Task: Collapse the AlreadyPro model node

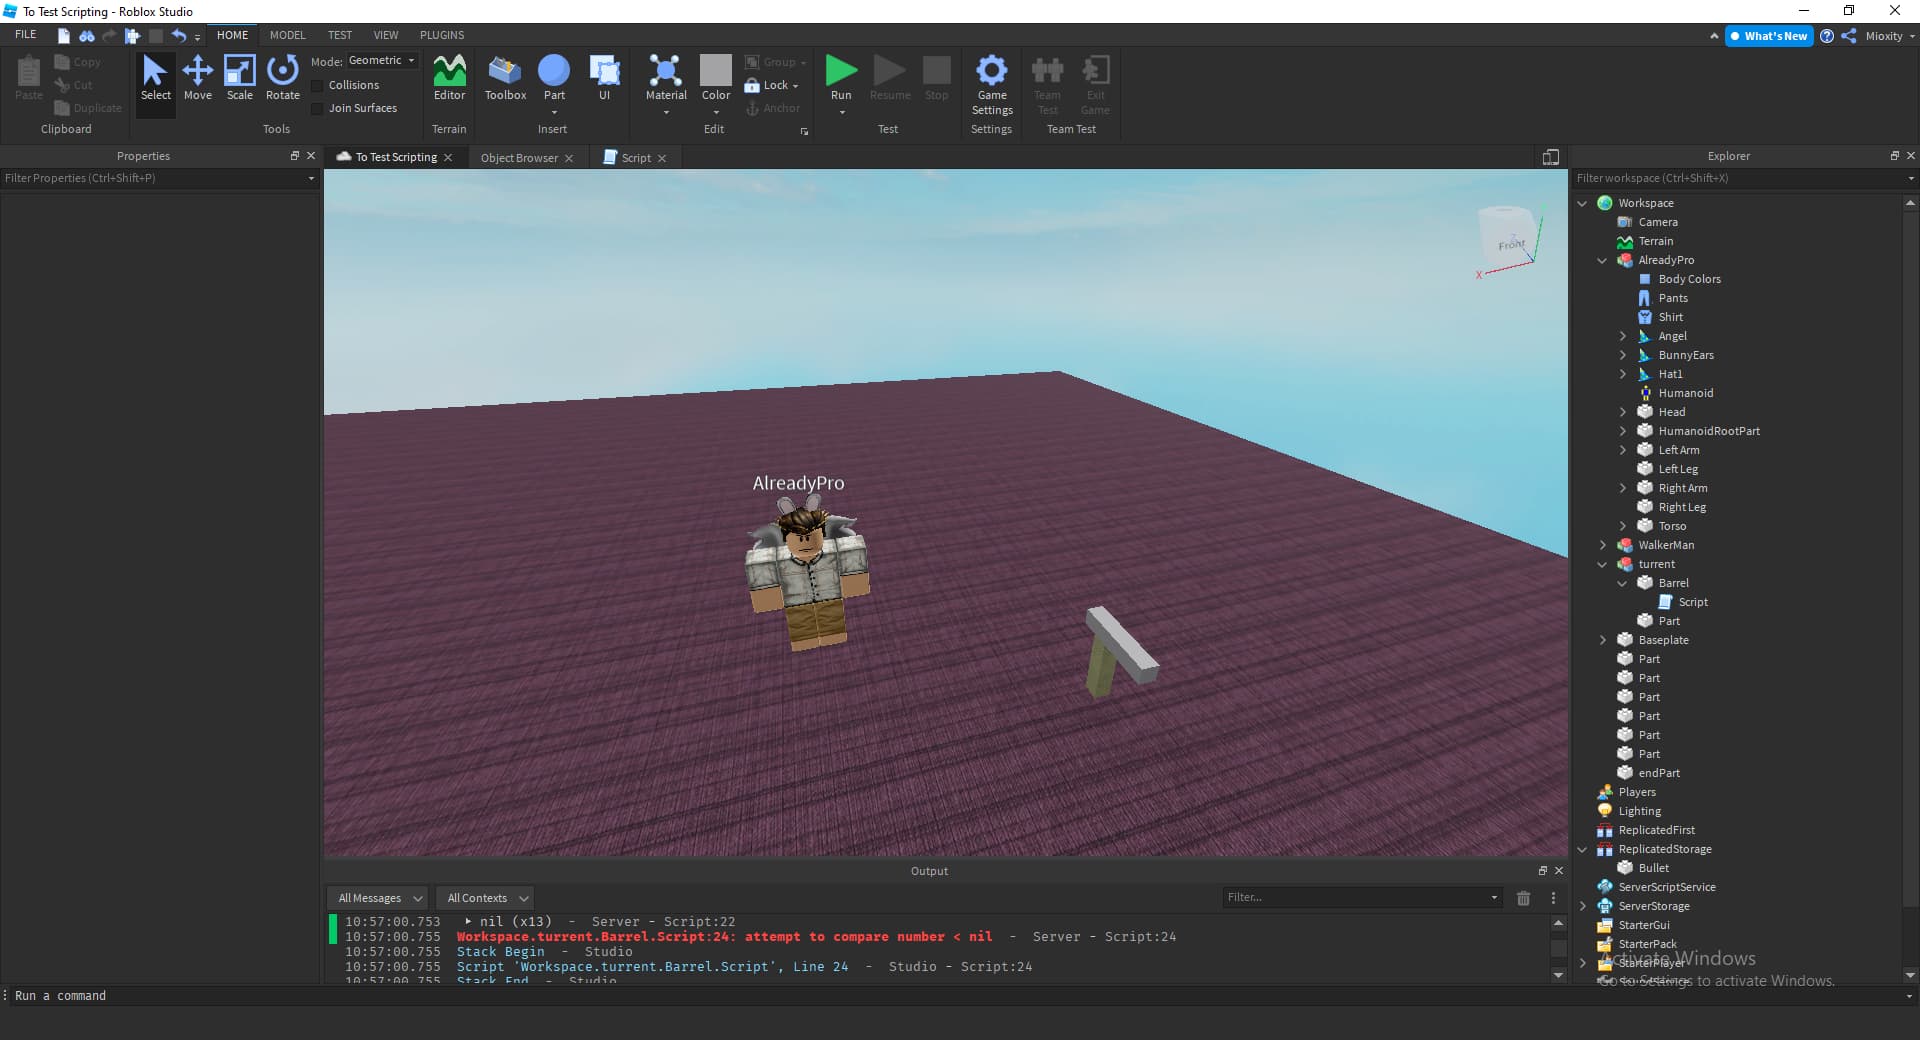Action: [x=1602, y=260]
